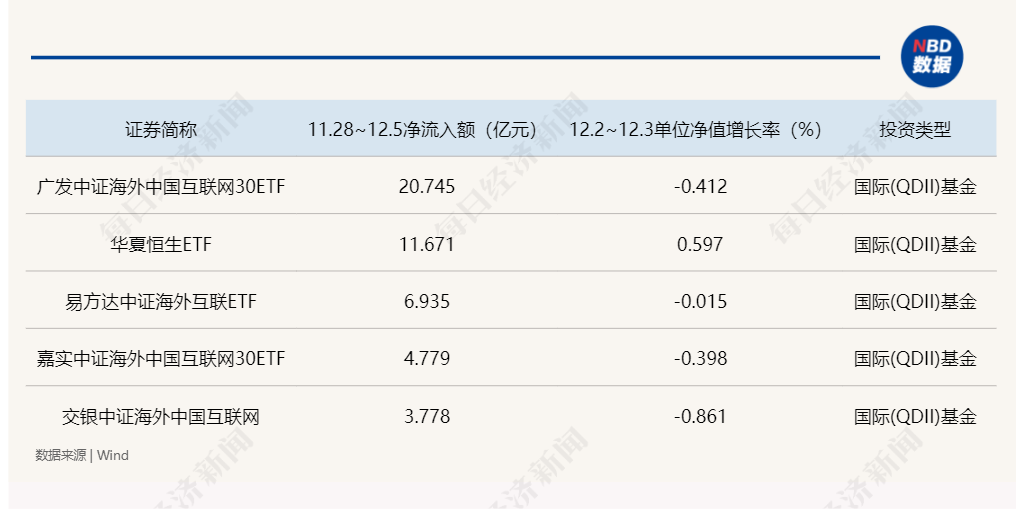
Task: Open 广发中证海外中国互联网30ETF fund name
Action: [161, 187]
